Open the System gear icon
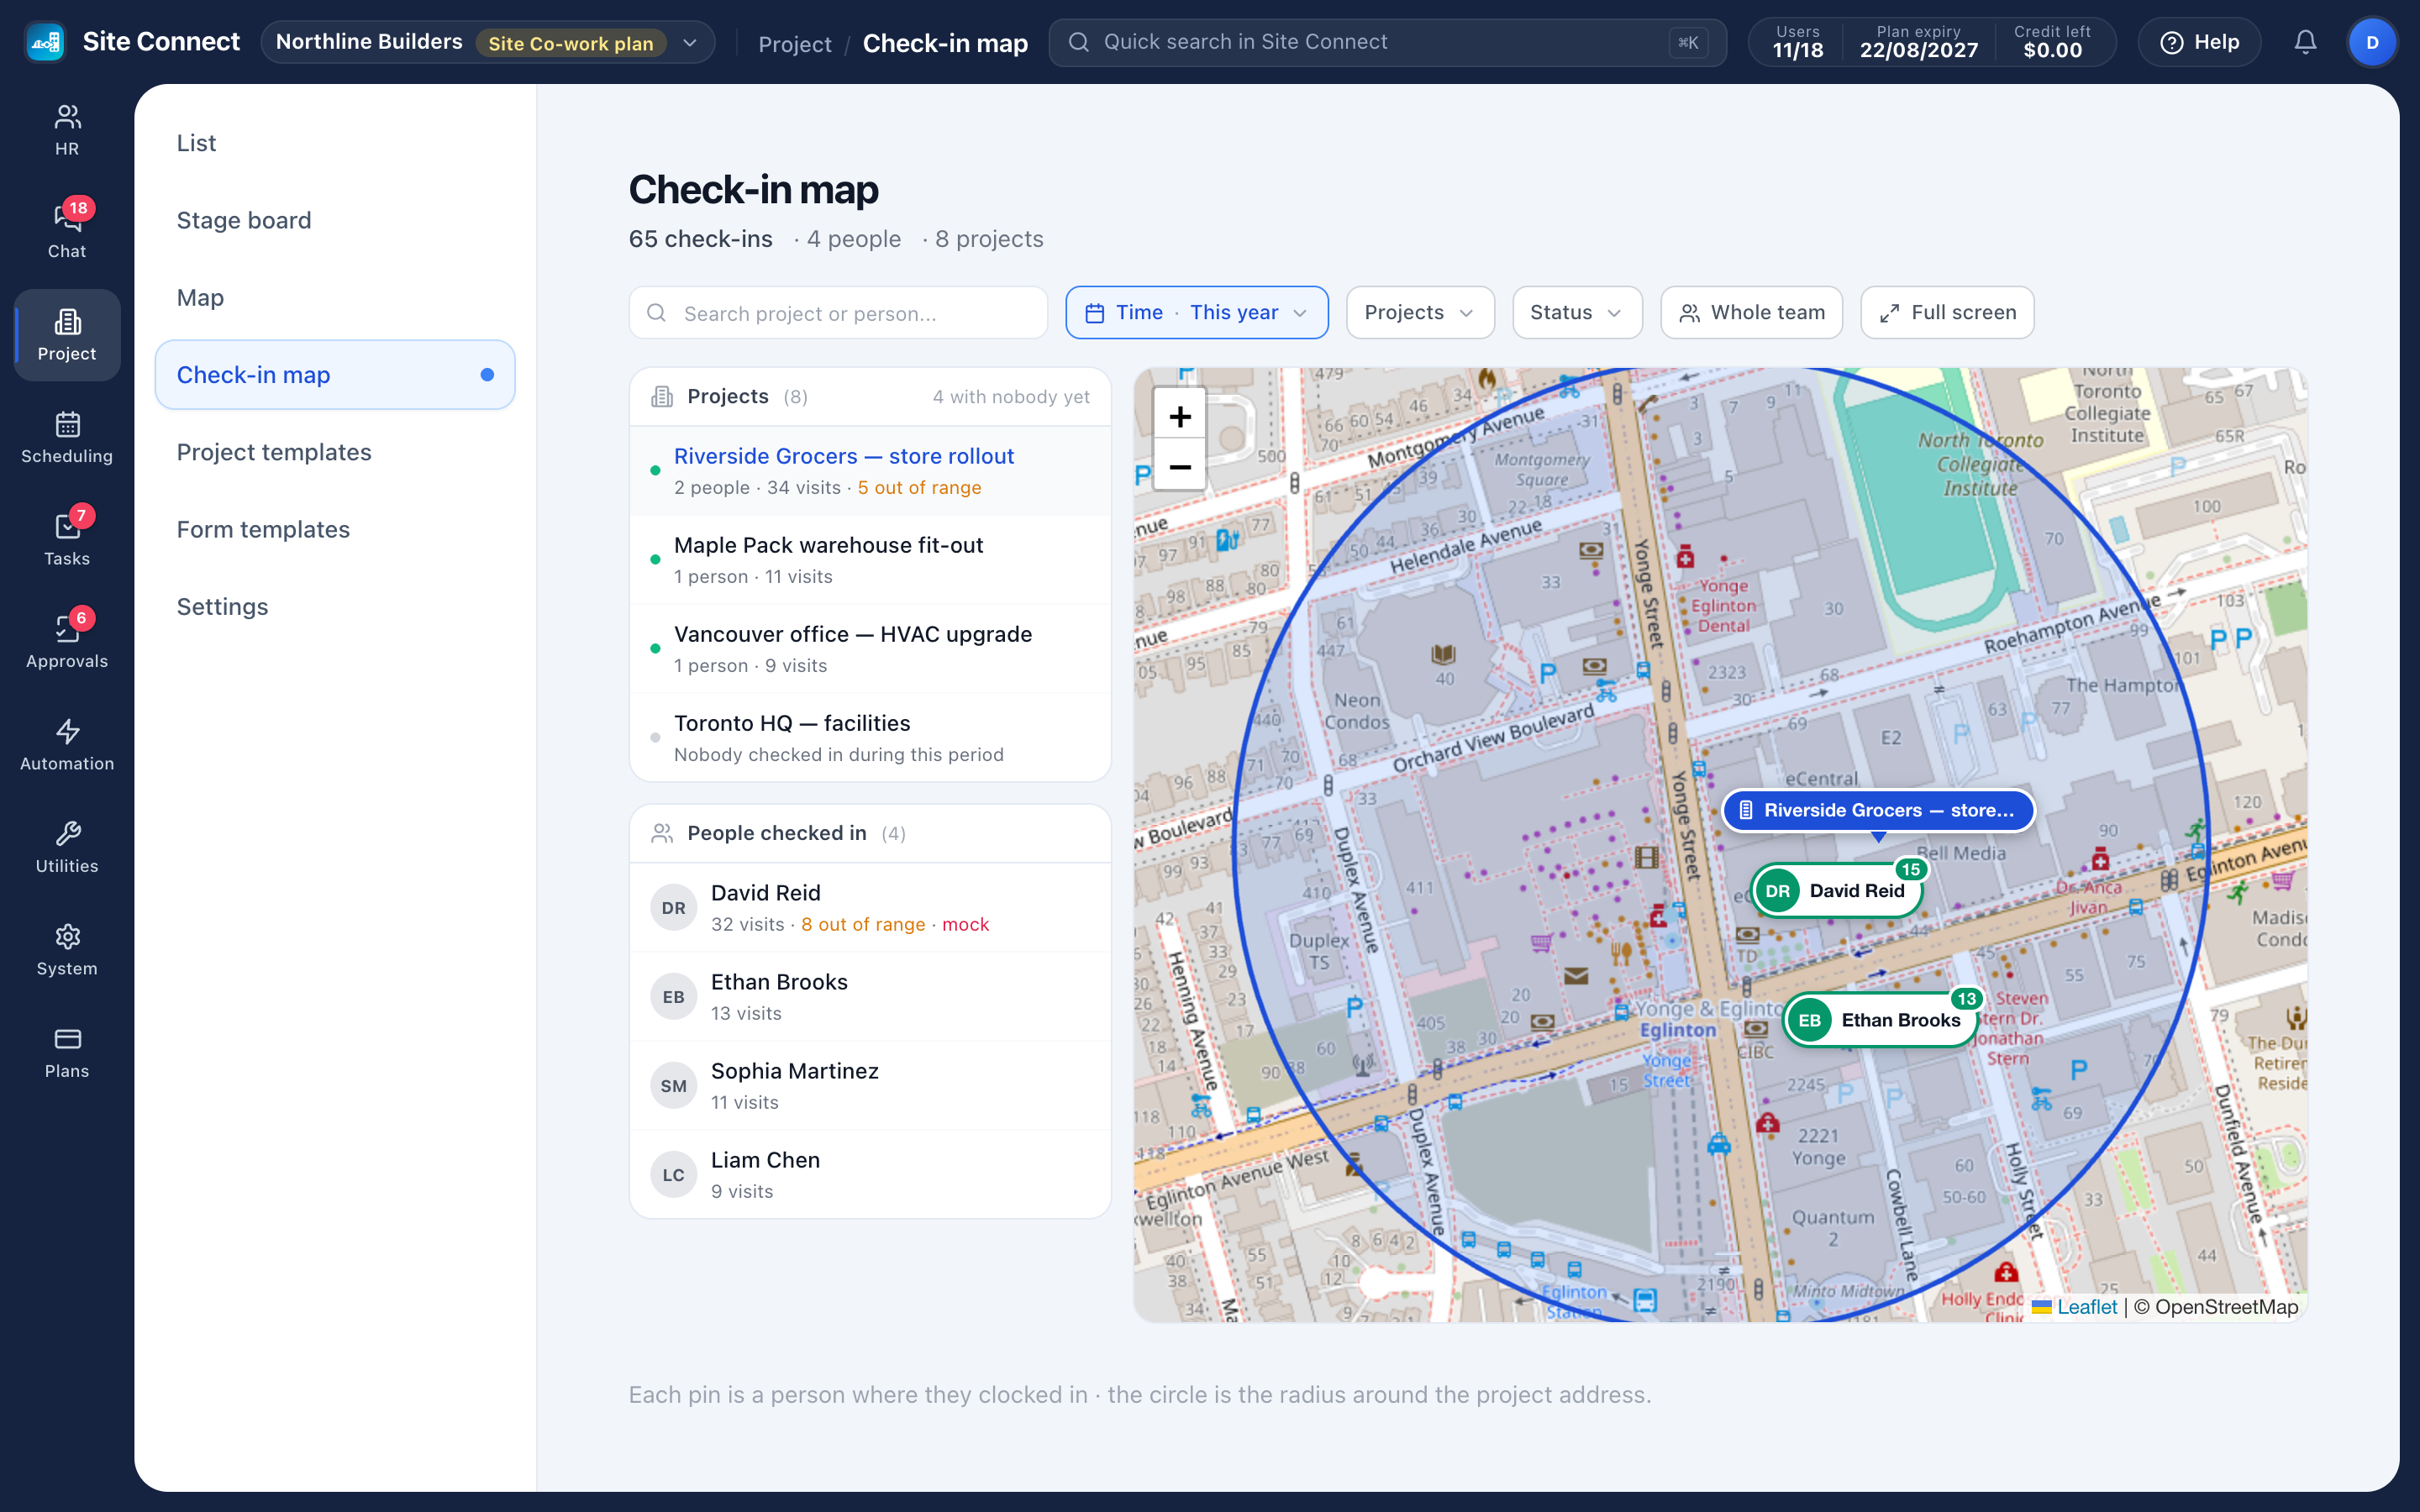The width and height of the screenshot is (2420, 1512). click(x=67, y=950)
